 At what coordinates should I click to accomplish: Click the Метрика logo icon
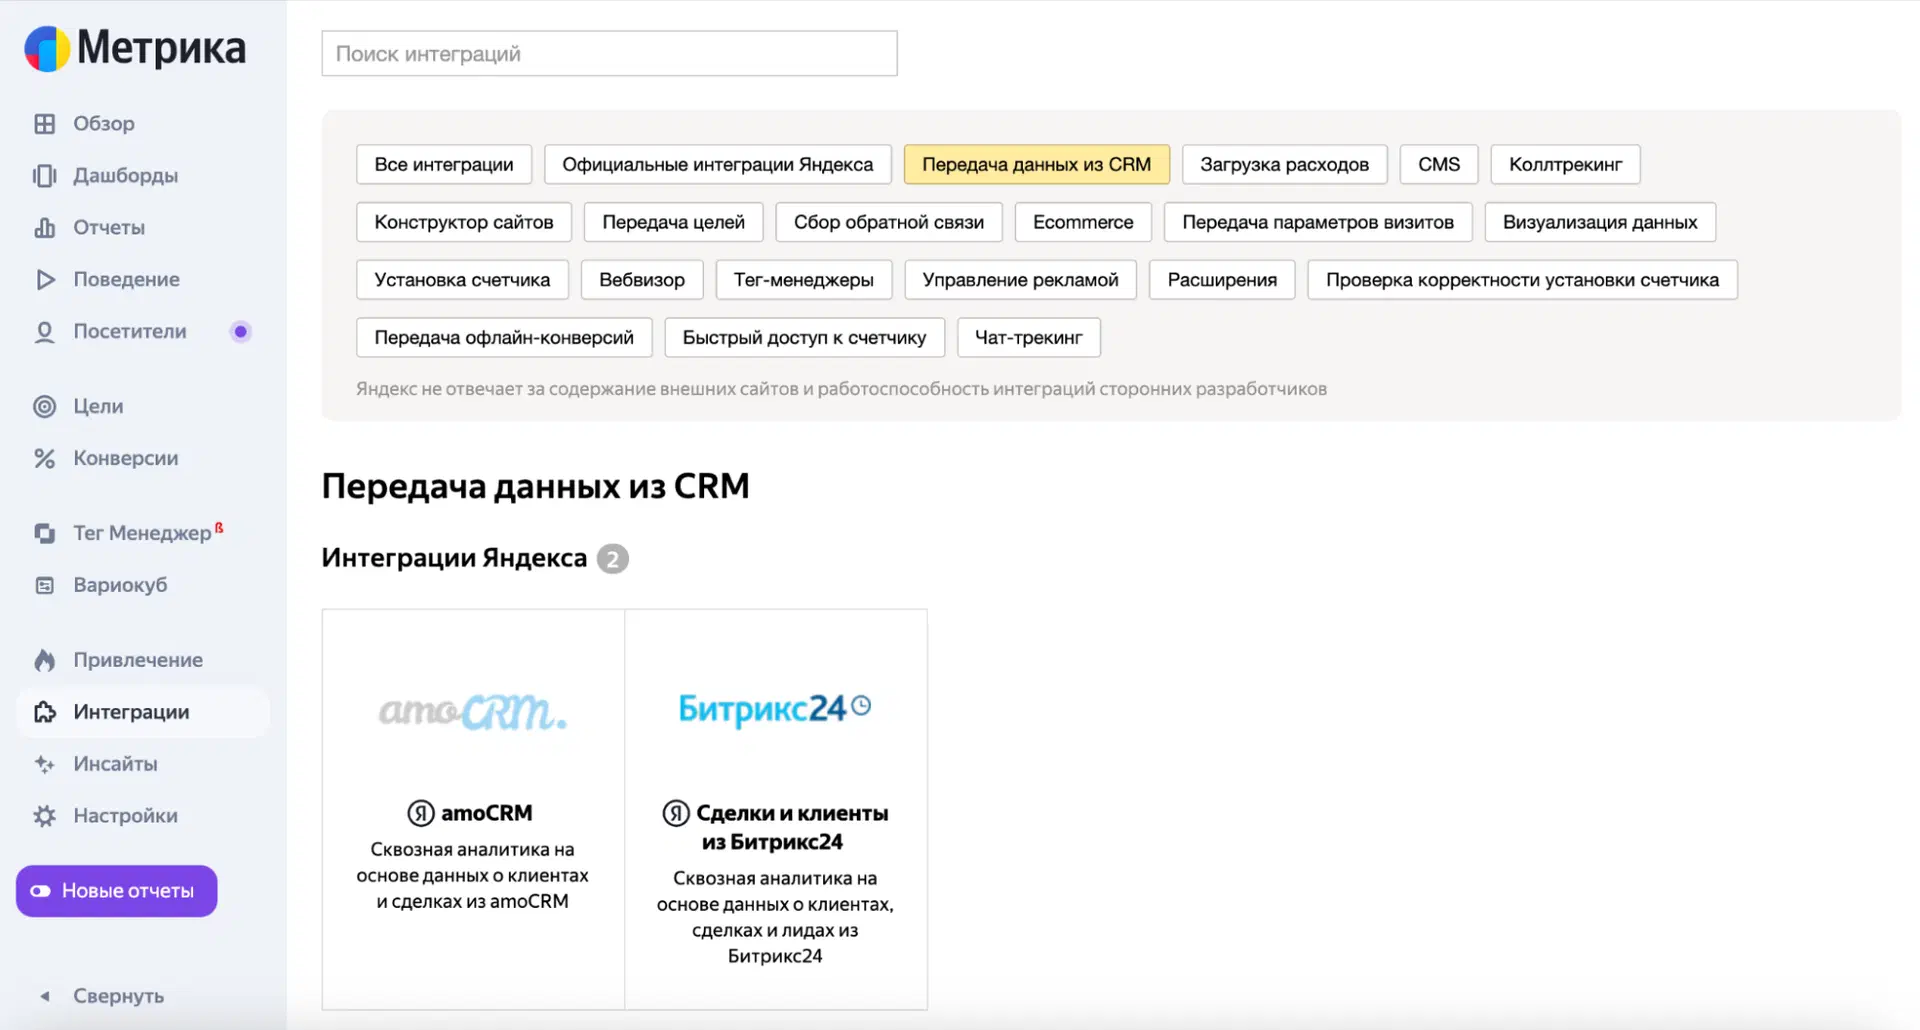47,49
